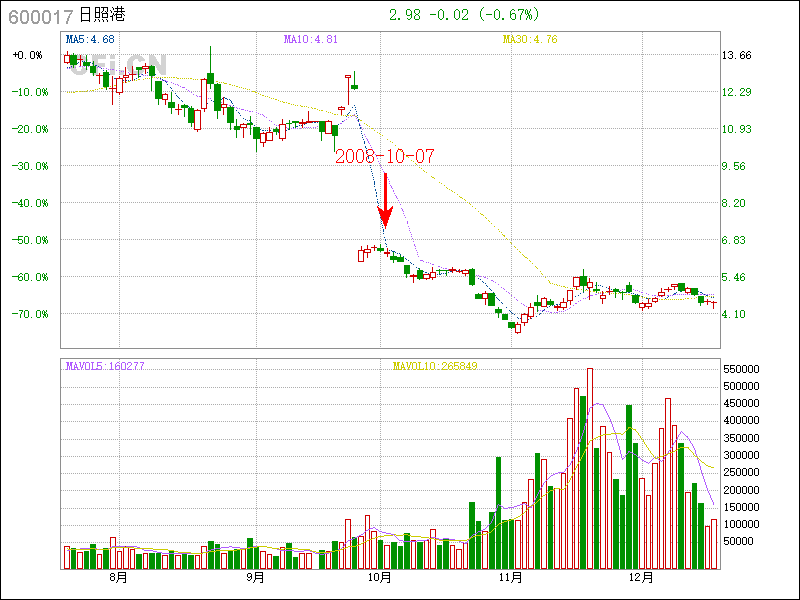The height and width of the screenshot is (600, 800).
Task: Select the MA30:4.76 indicator label
Action: [x=530, y=39]
